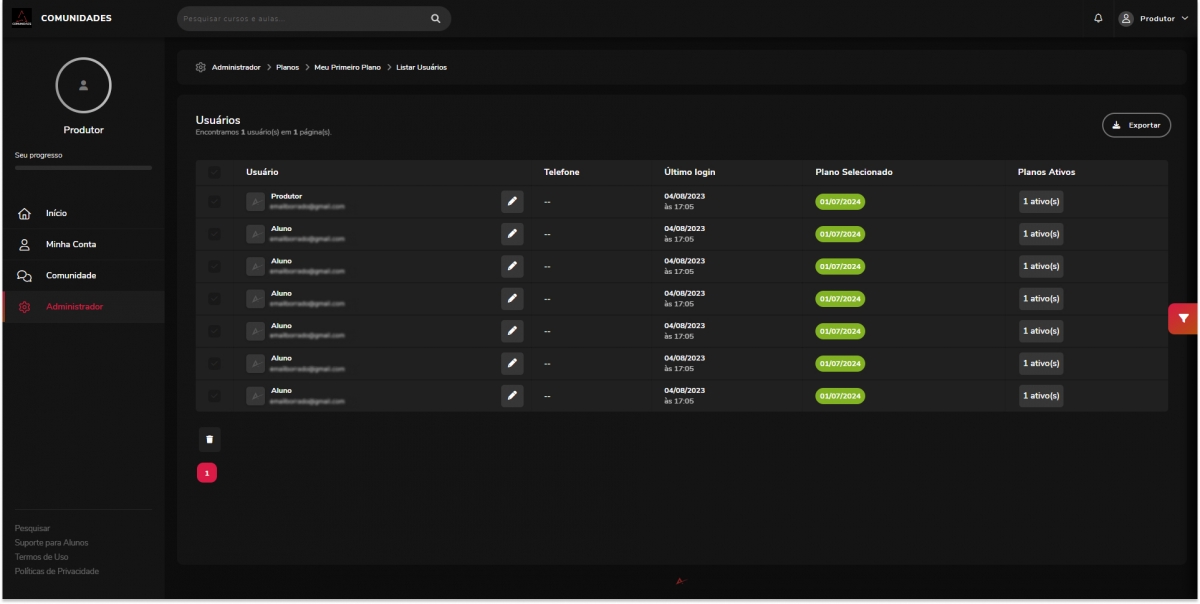Click the notification bell icon
The image size is (1200, 604).
pos(1098,18)
